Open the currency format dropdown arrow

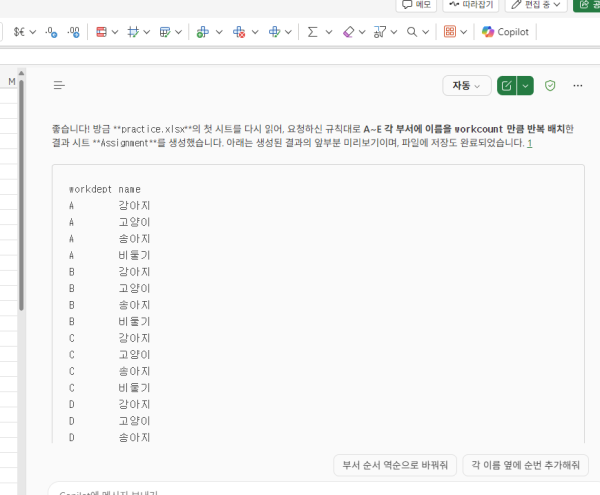click(x=33, y=32)
